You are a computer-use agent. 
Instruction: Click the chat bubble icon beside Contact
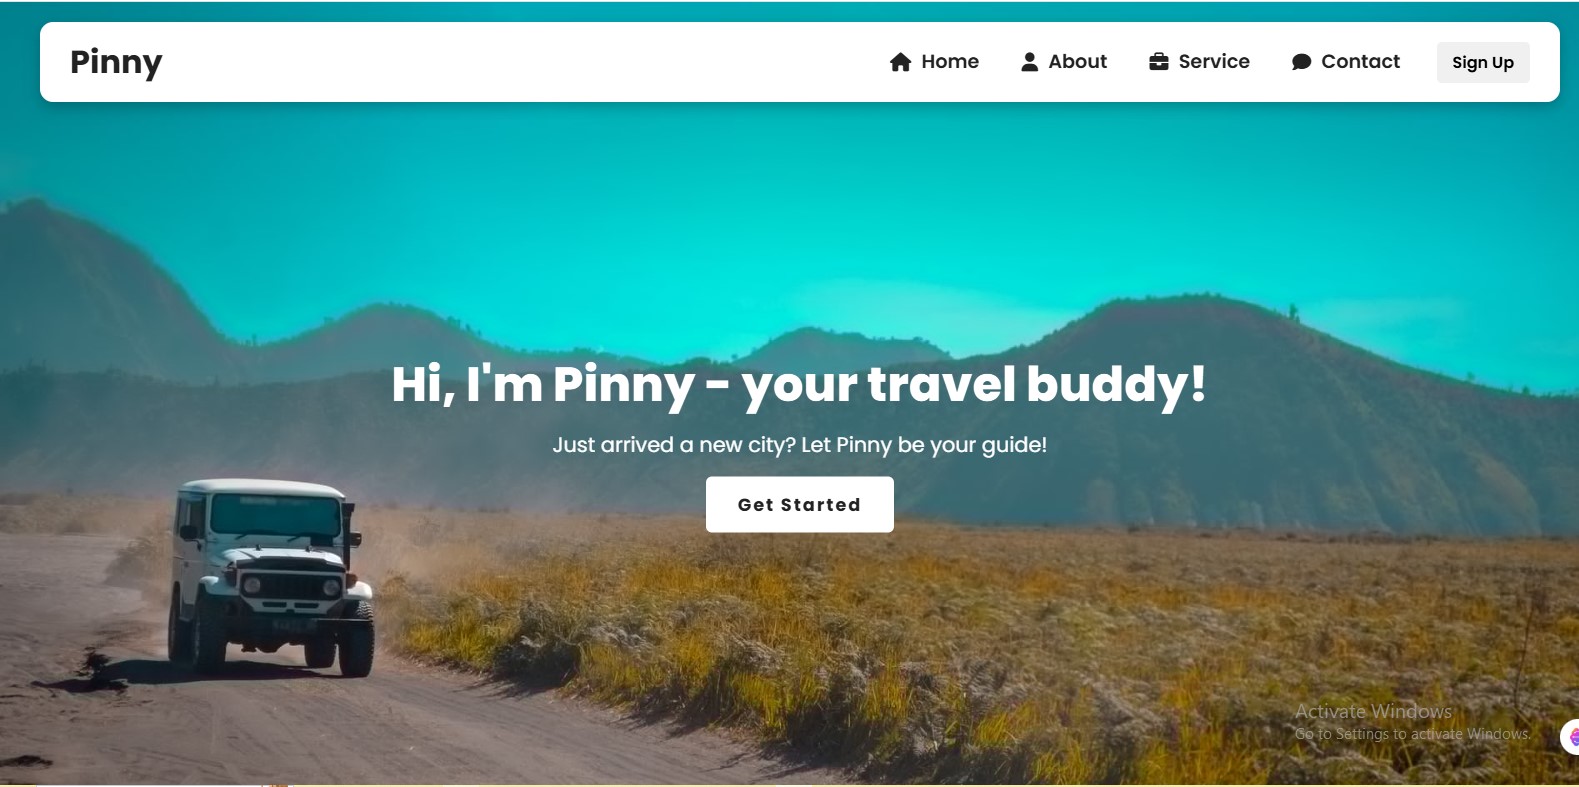pyautogui.click(x=1301, y=62)
